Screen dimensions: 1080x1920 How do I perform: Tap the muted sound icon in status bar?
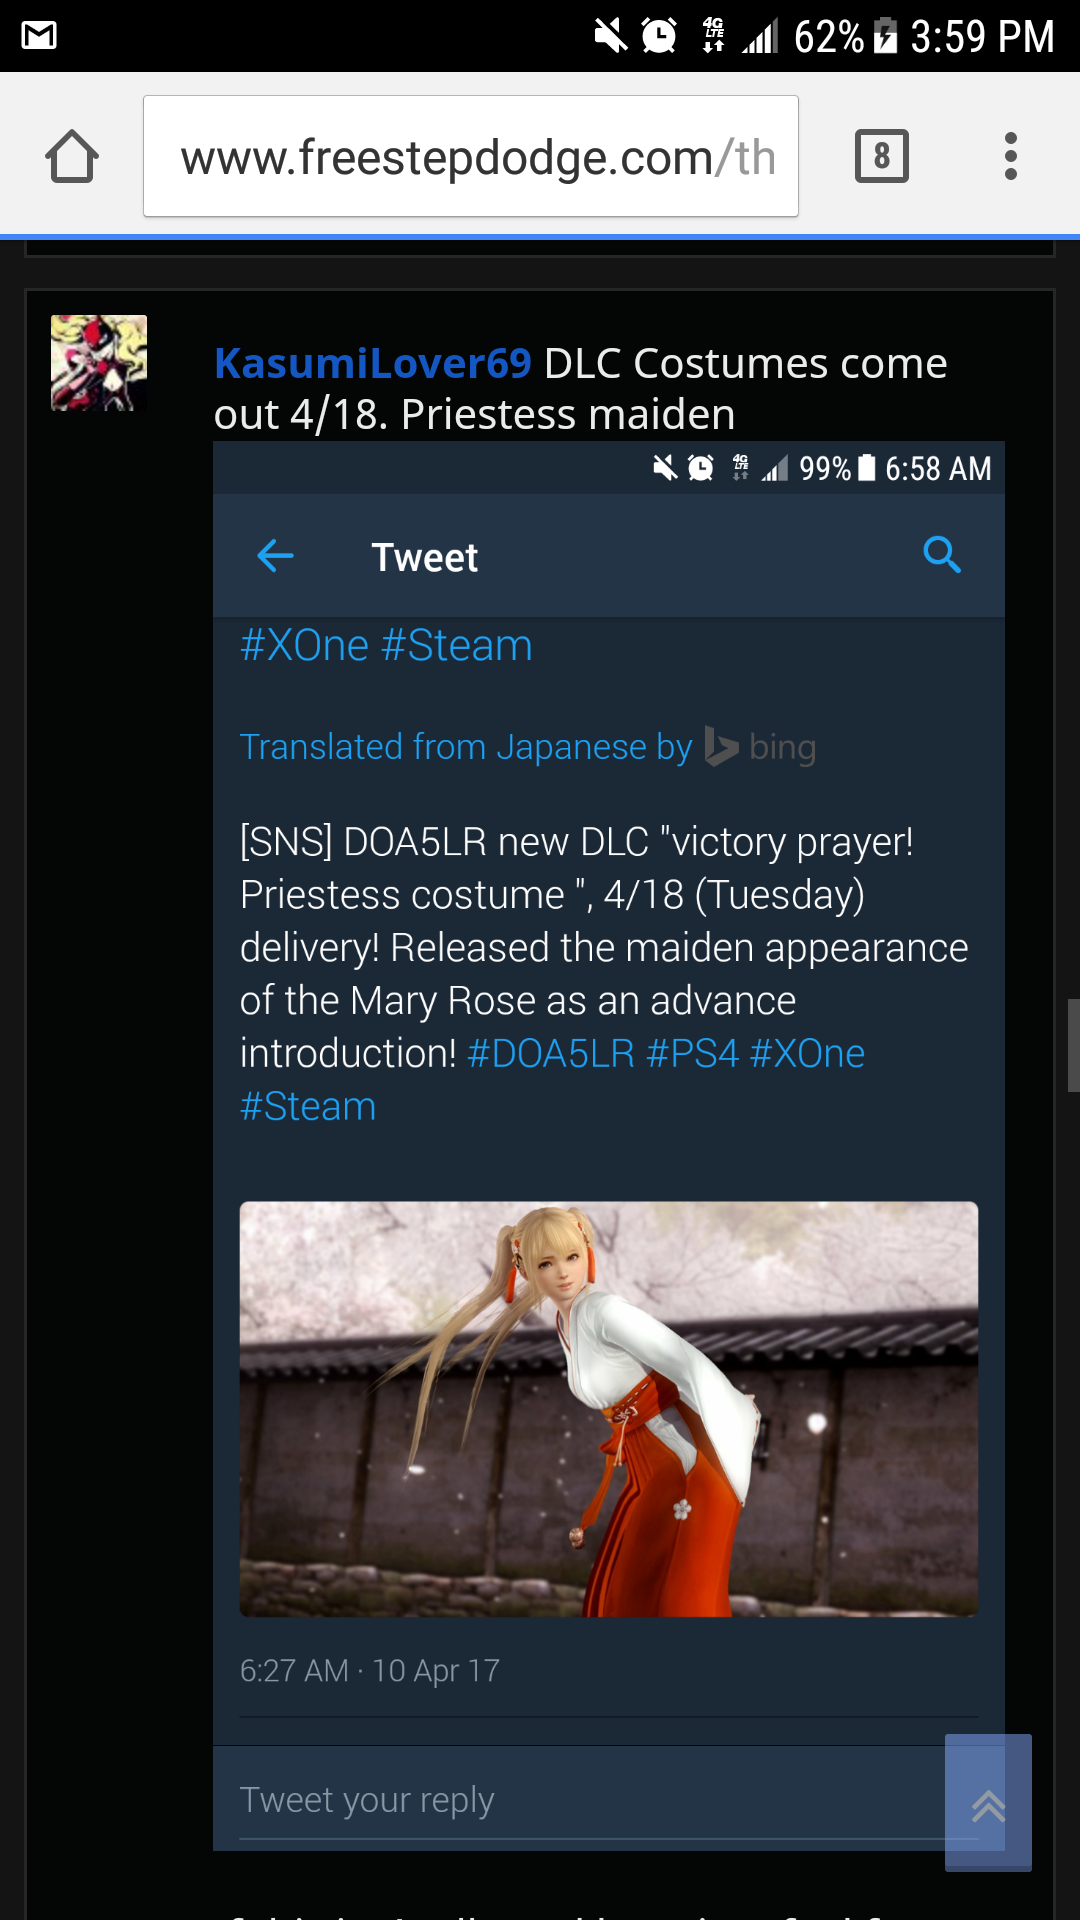click(610, 36)
